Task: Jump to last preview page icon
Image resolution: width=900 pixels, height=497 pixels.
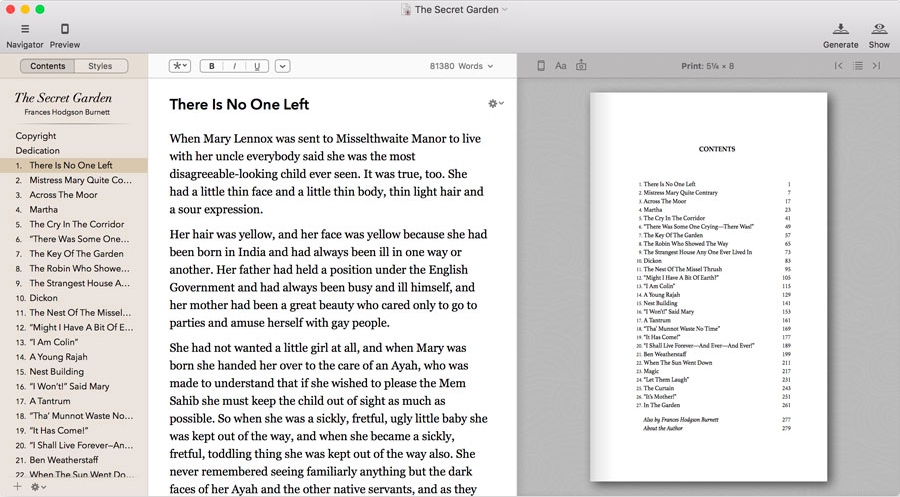Action: point(876,66)
